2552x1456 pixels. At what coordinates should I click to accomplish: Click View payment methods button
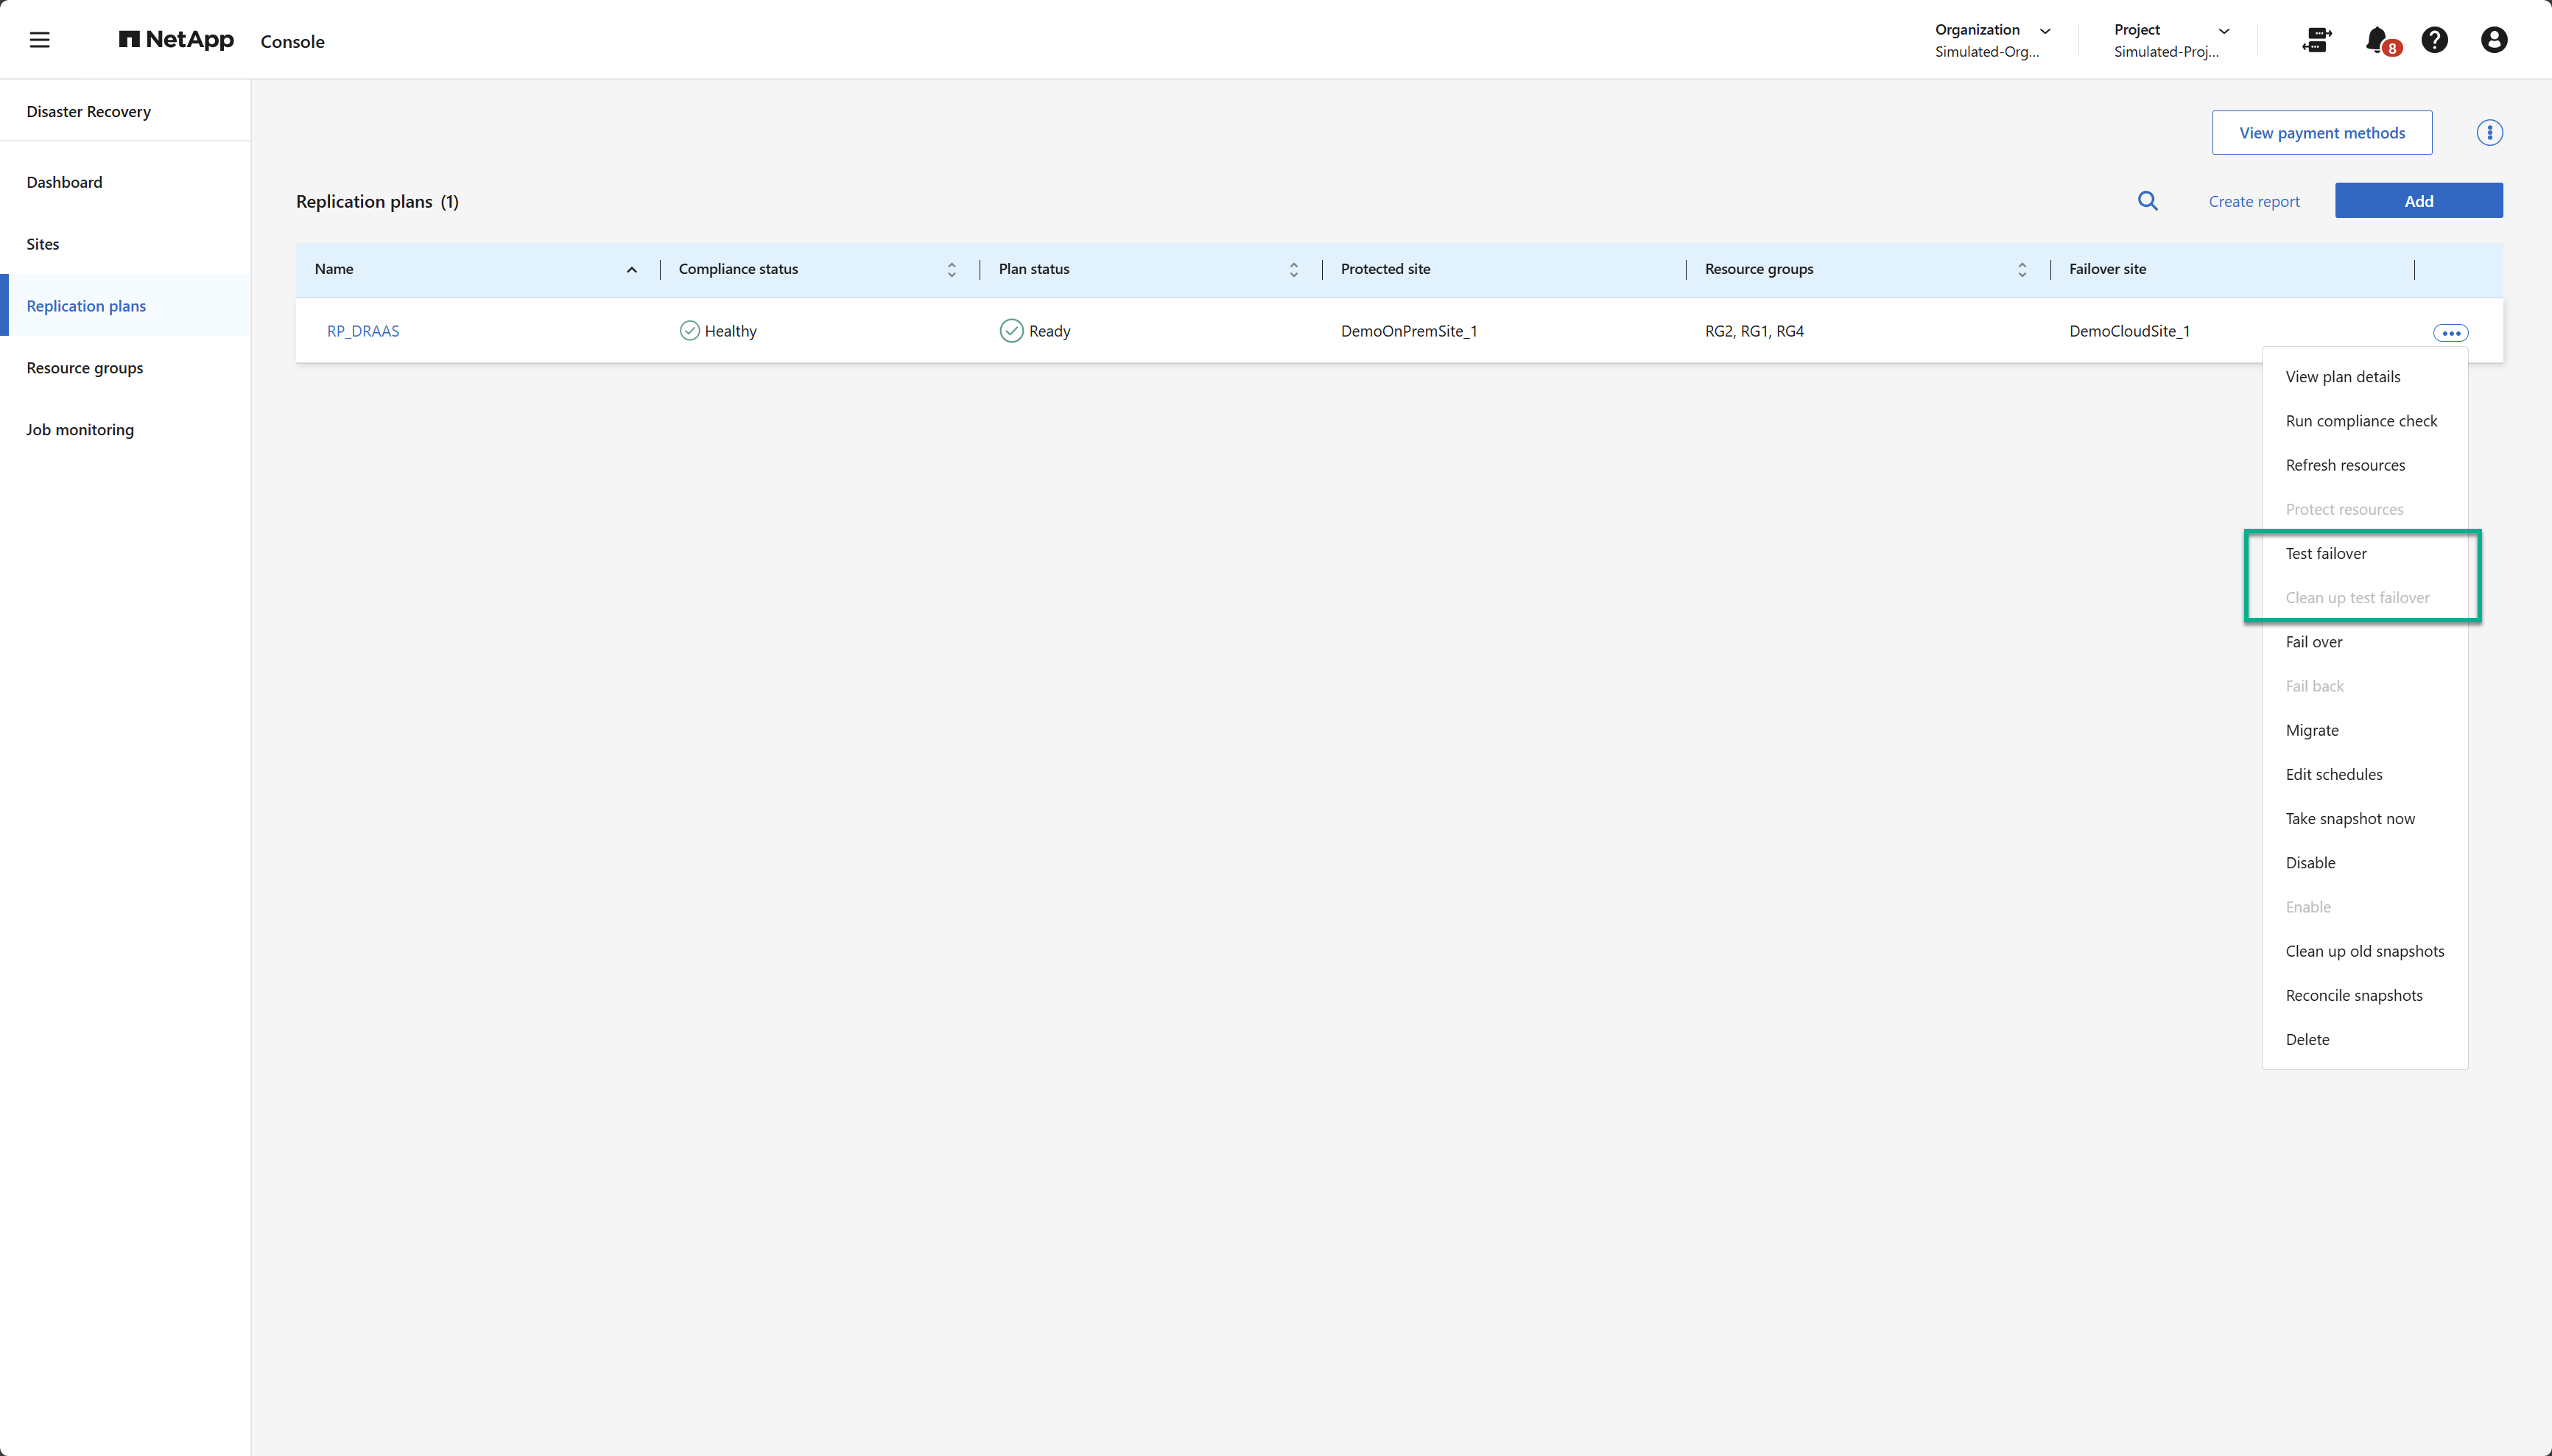[x=2321, y=133]
